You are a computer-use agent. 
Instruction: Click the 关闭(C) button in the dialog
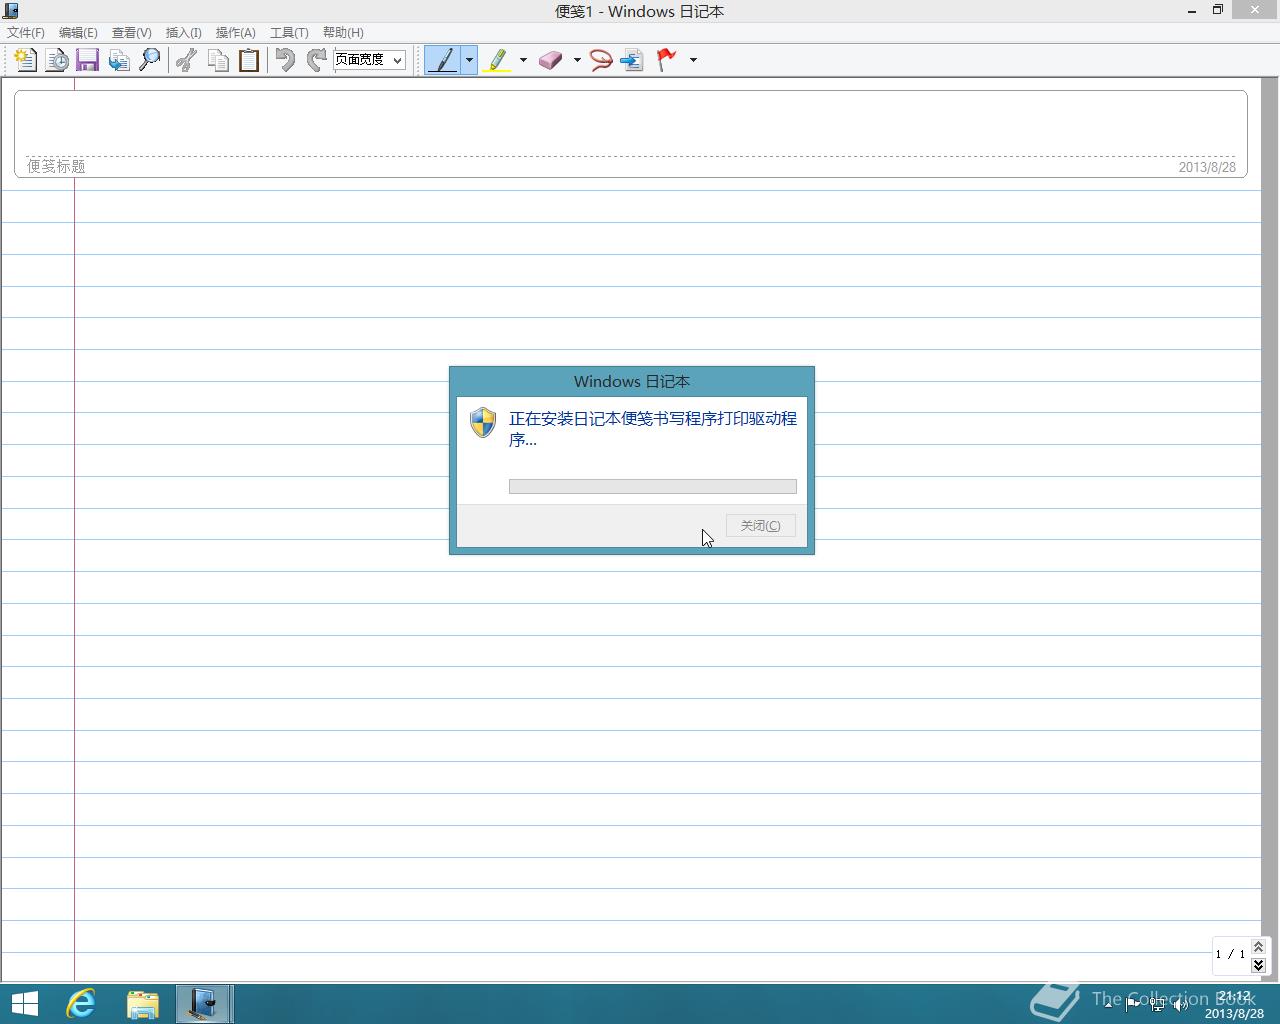tap(761, 526)
